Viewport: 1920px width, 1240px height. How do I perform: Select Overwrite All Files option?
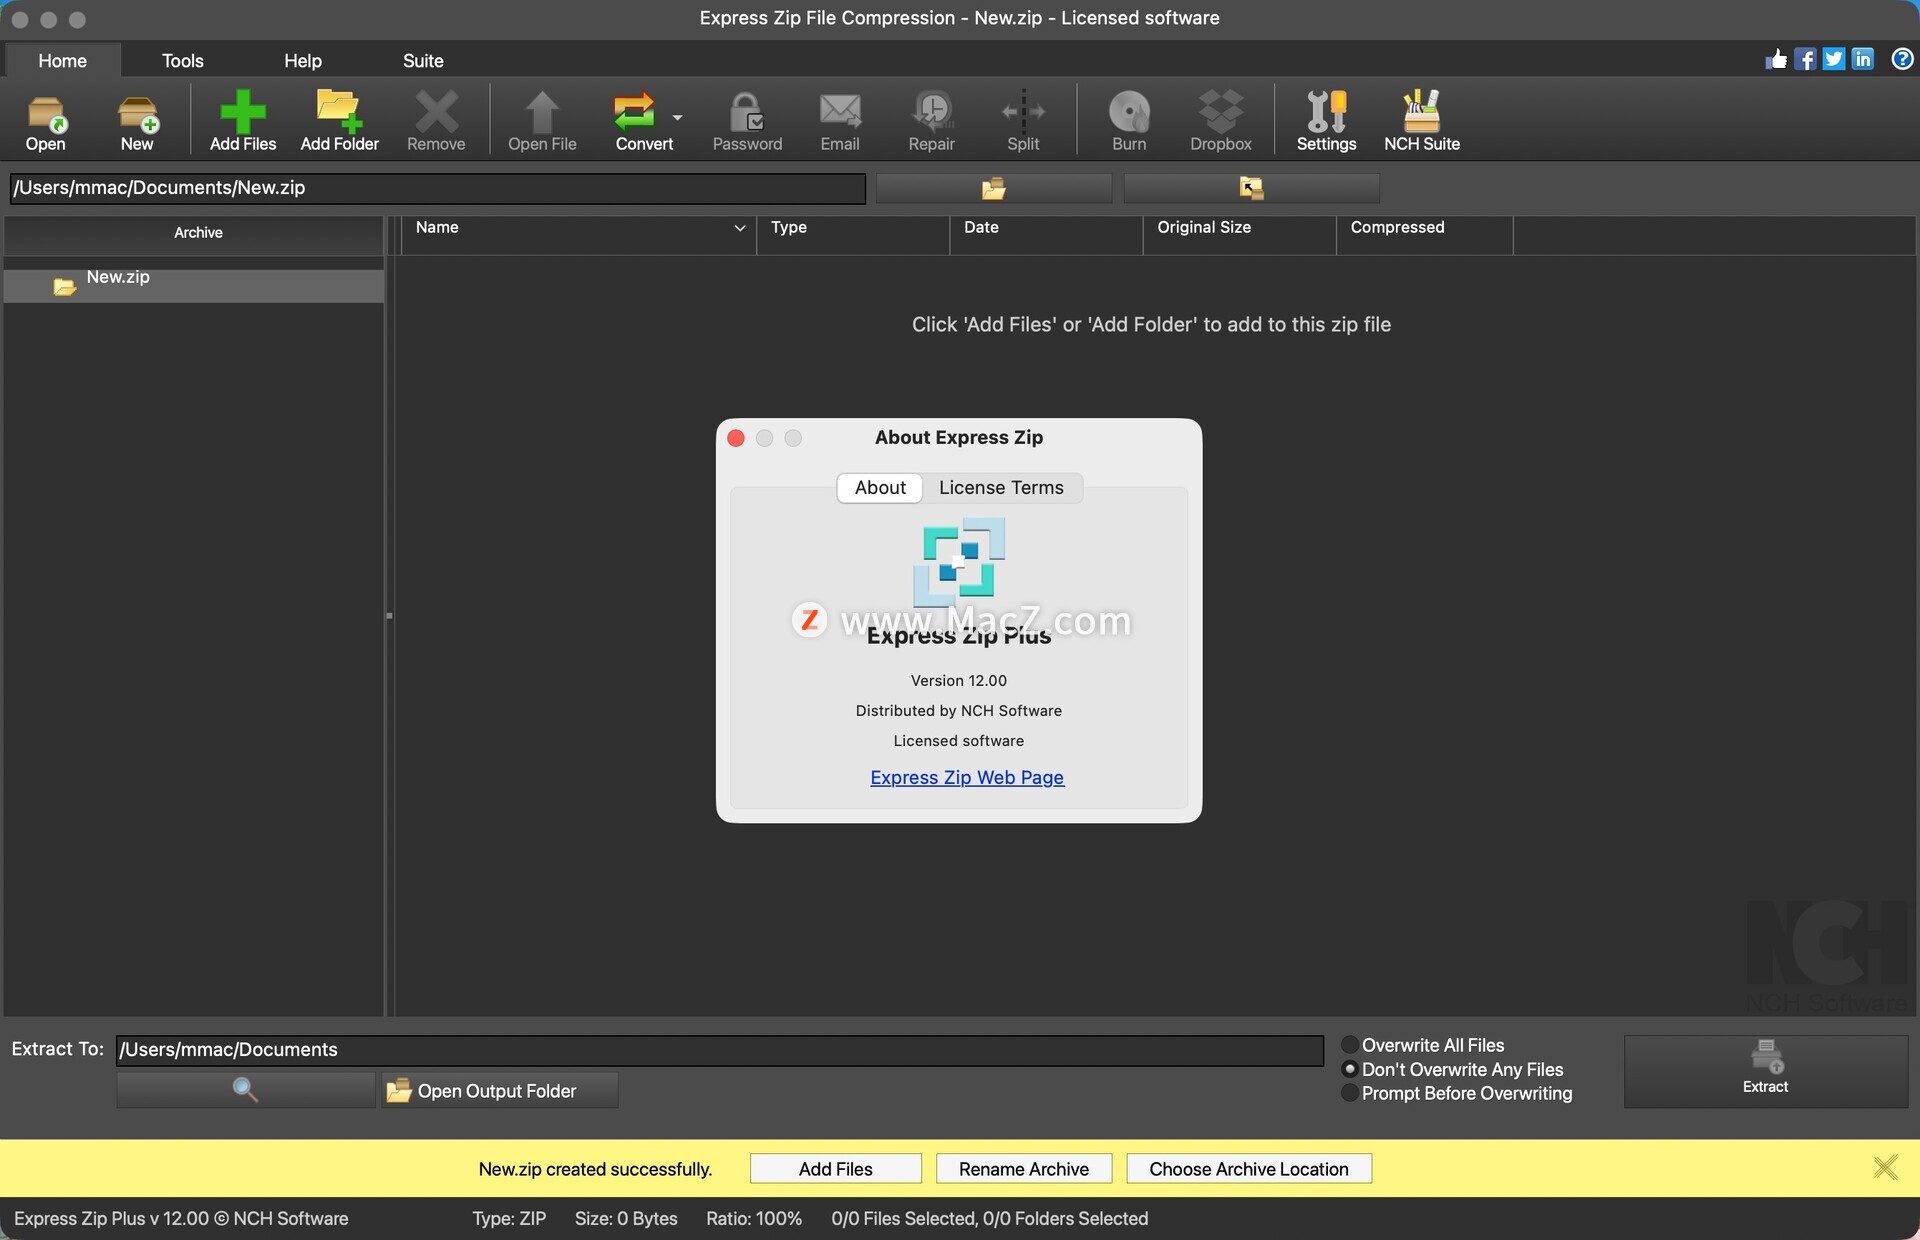click(x=1350, y=1045)
